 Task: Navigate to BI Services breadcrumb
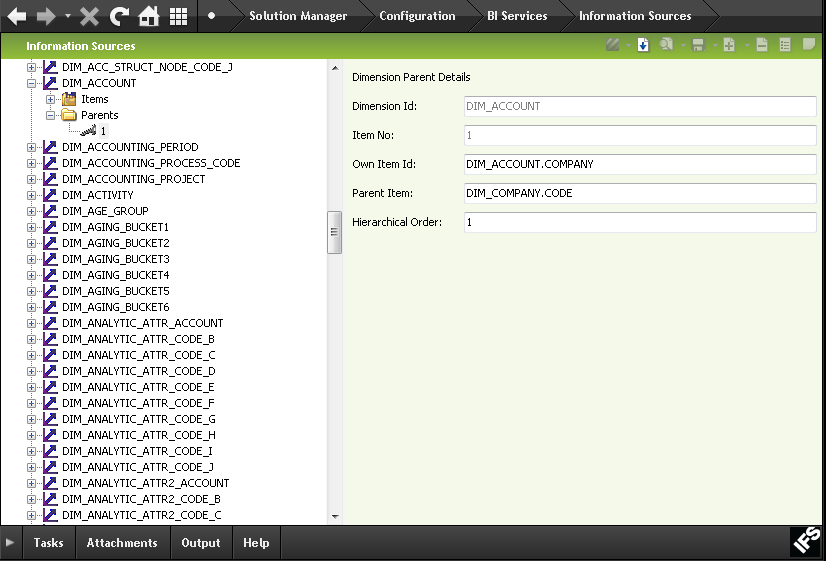(x=517, y=16)
